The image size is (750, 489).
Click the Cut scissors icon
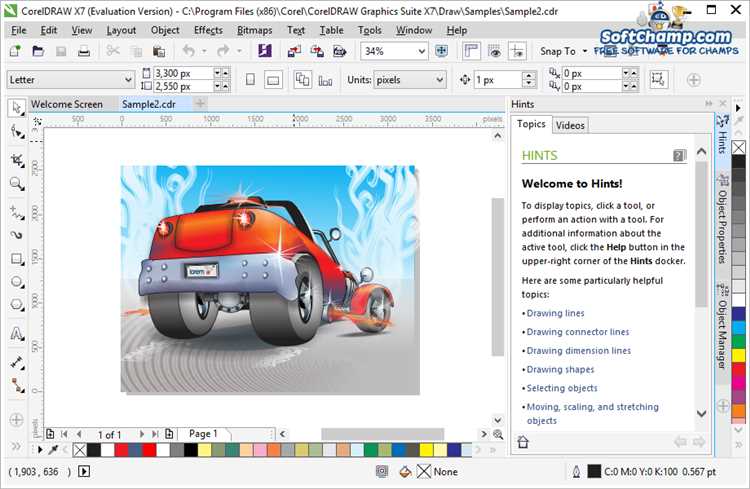click(113, 51)
